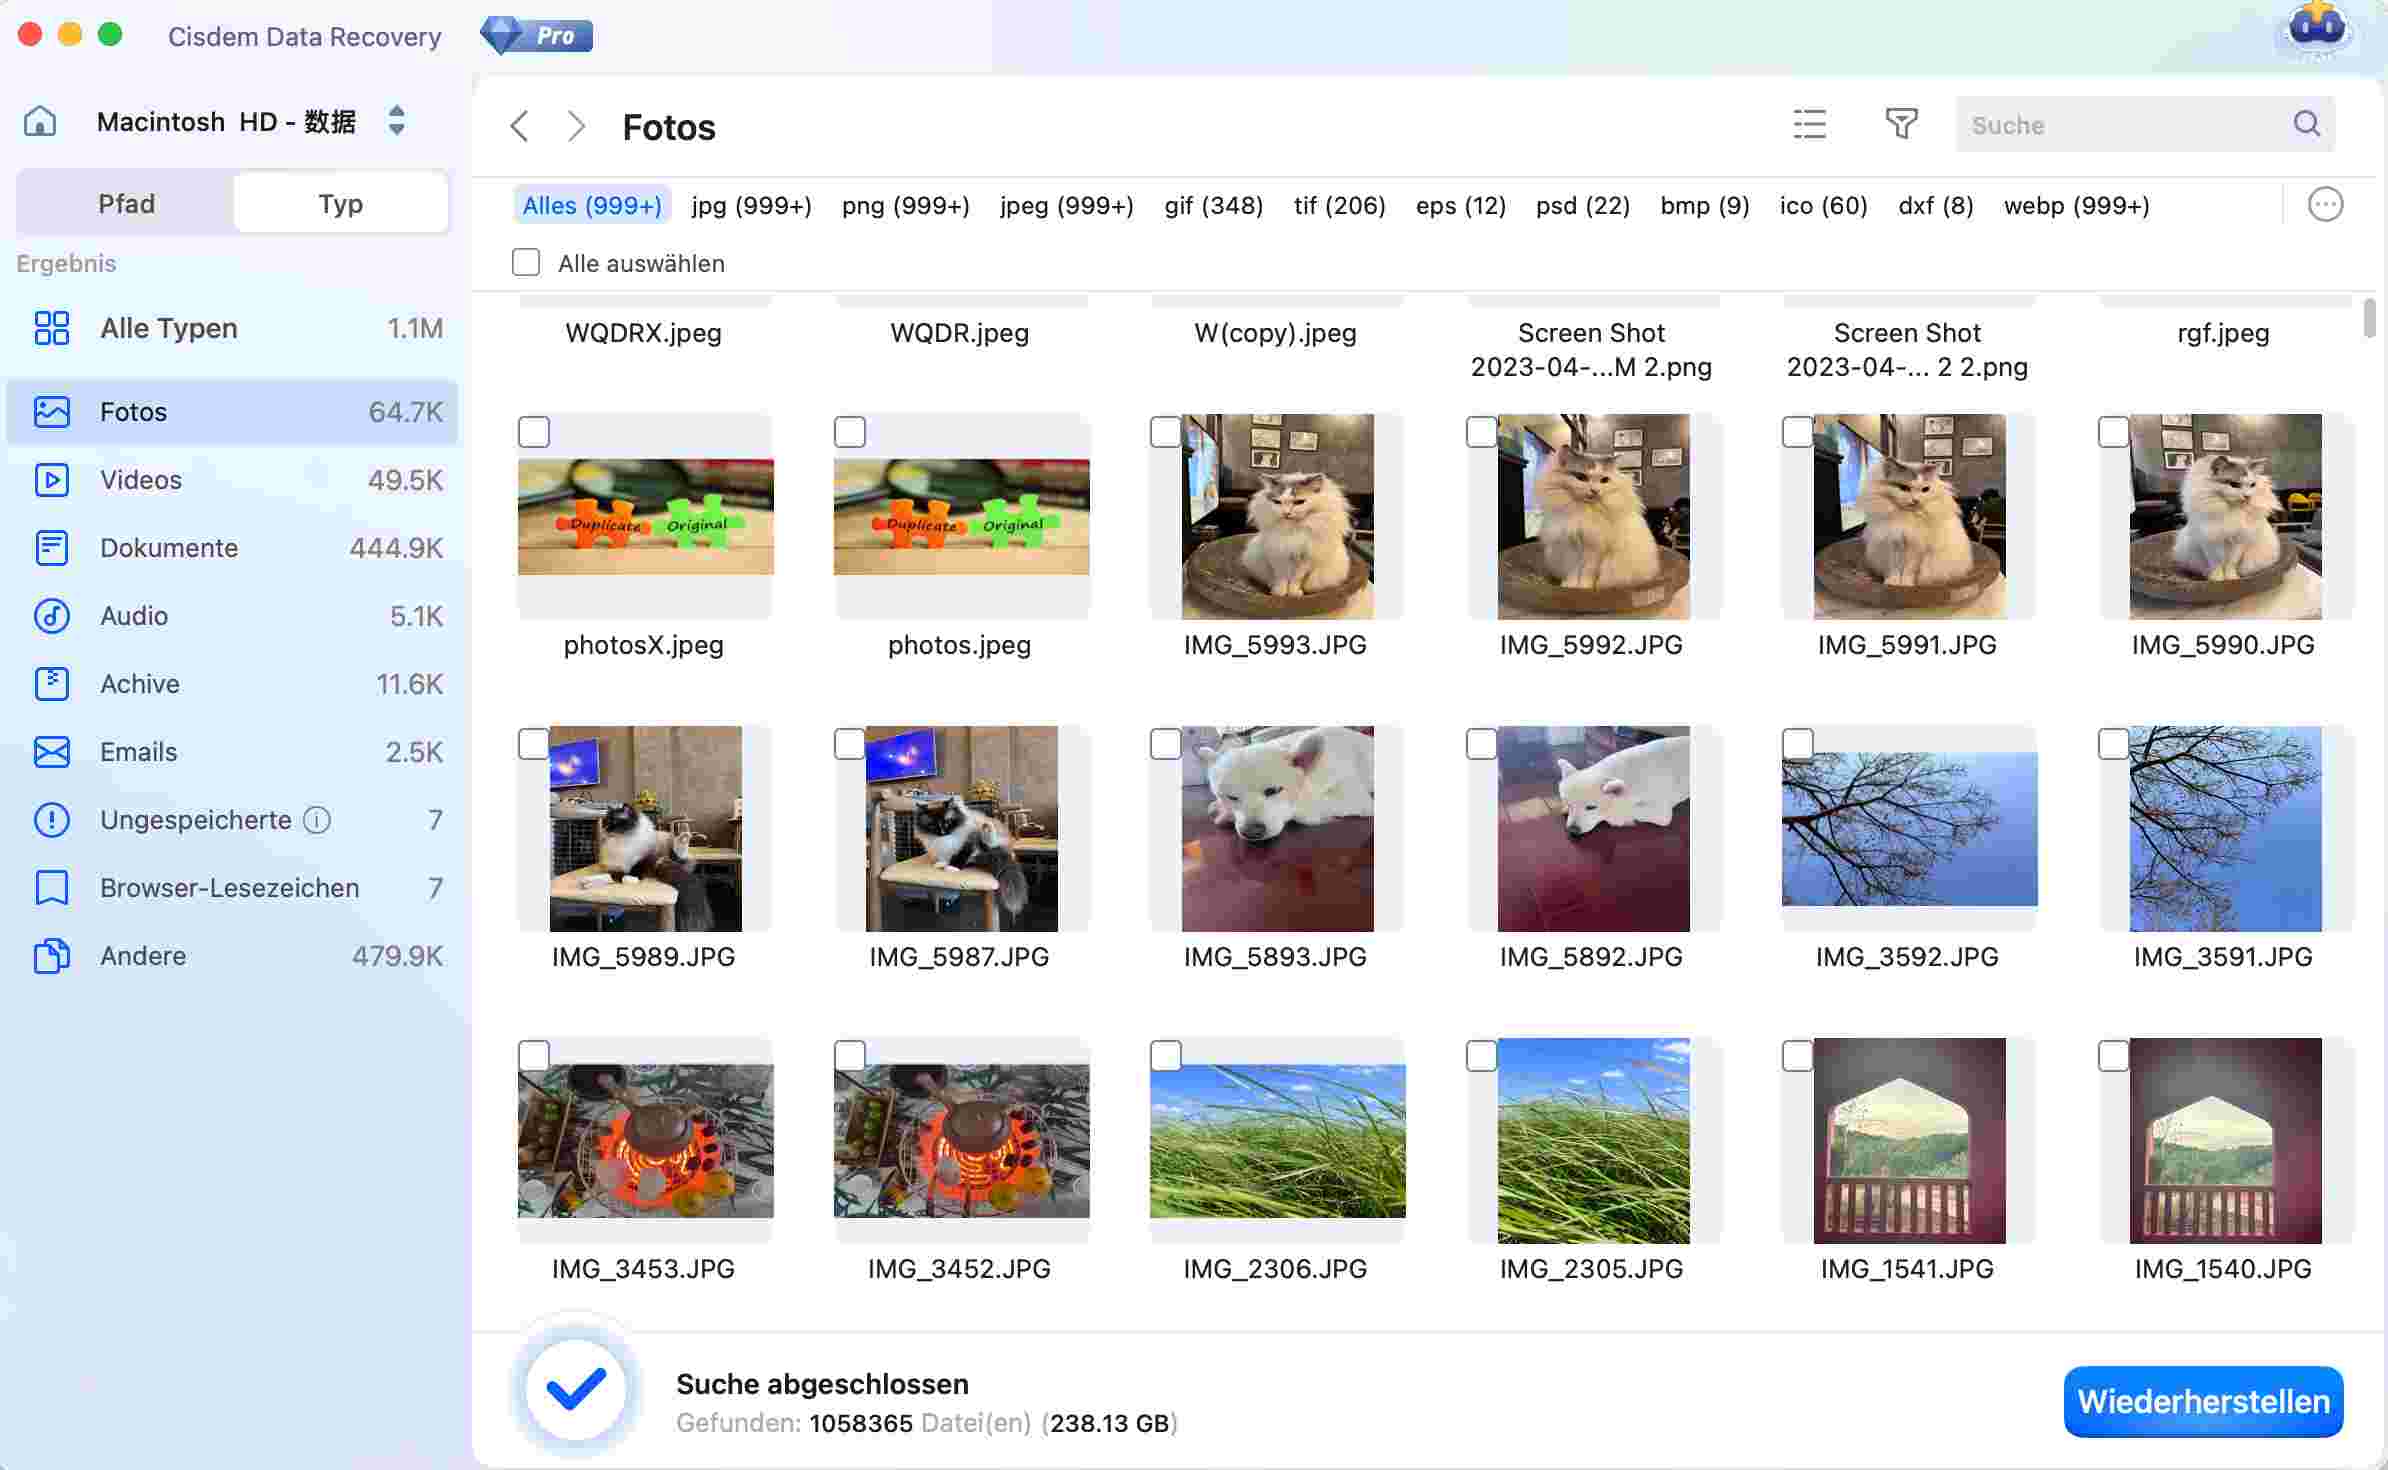Open Browser-Lesezeichen bookmark icon
The height and width of the screenshot is (1470, 2388).
tap(51, 888)
